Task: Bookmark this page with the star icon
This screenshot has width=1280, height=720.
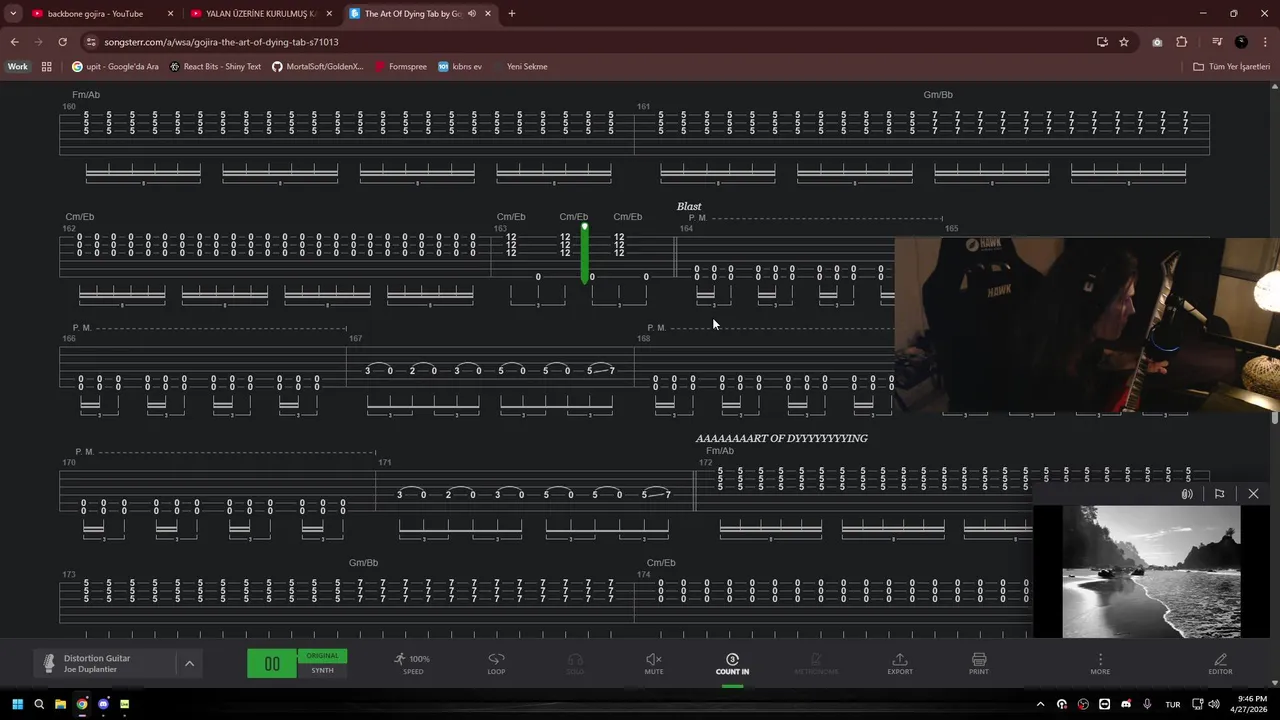Action: 1124,42
